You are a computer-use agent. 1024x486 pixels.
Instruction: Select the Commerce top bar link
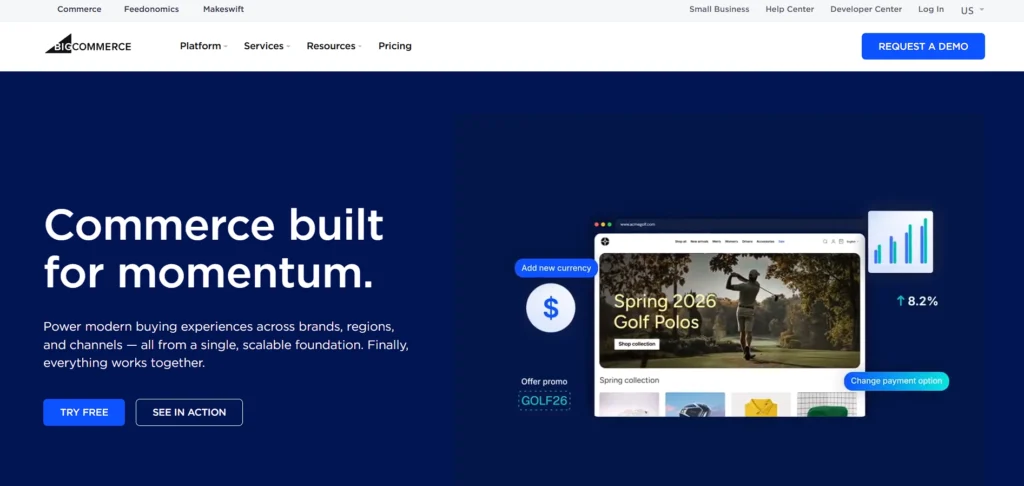coord(79,9)
